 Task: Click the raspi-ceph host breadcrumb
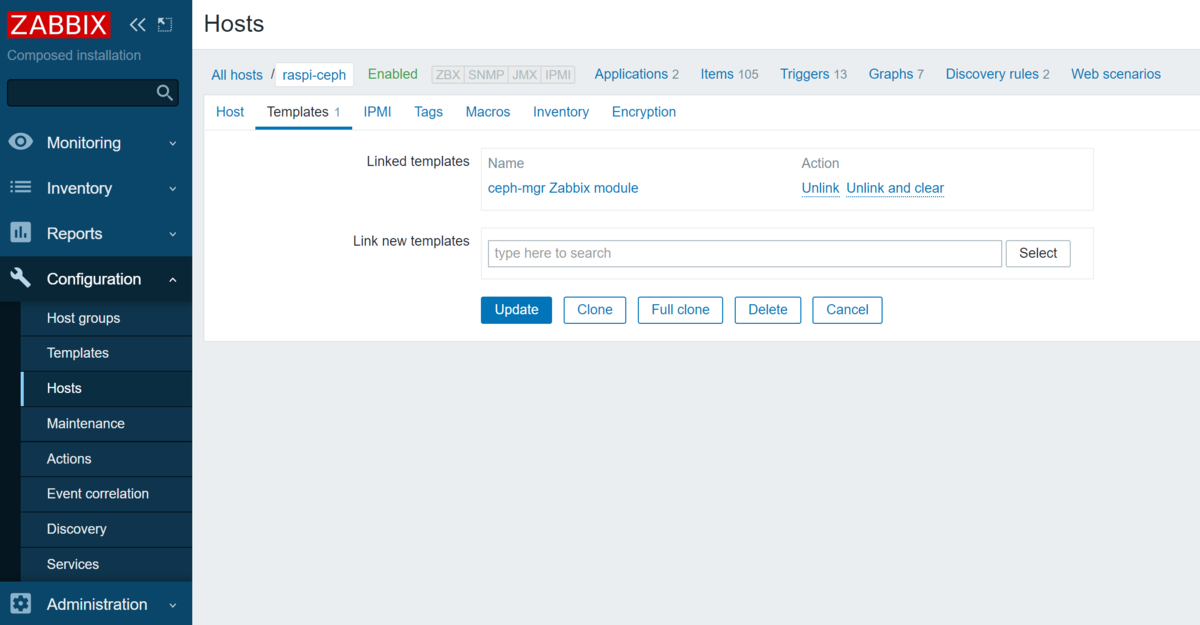[x=314, y=75]
